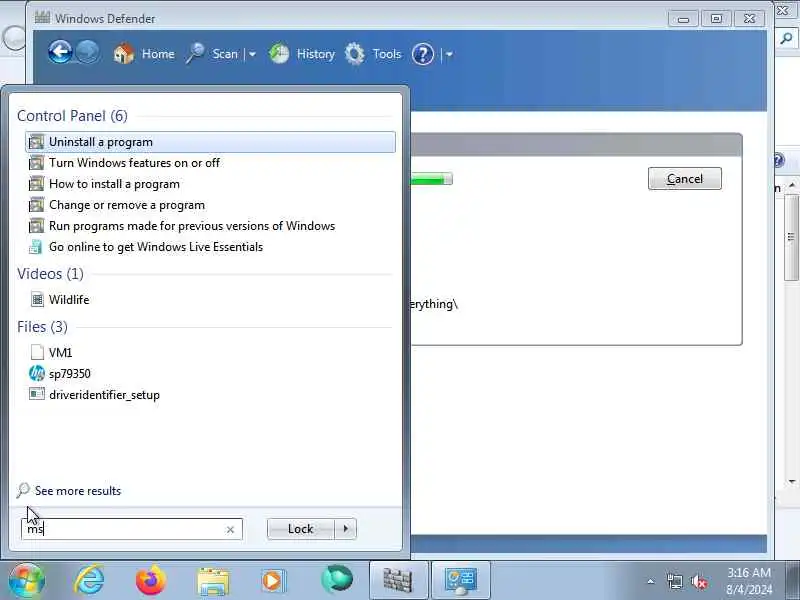Click background window scrollbar down arrow

(x=792, y=481)
